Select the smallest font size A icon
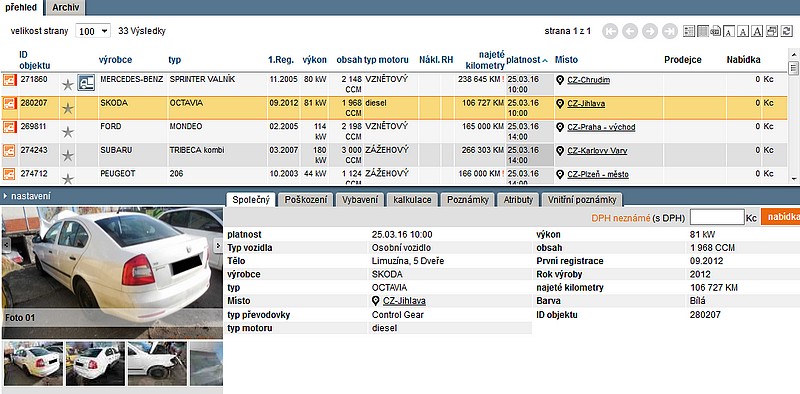Screen dimensions: 800x394 (730, 31)
